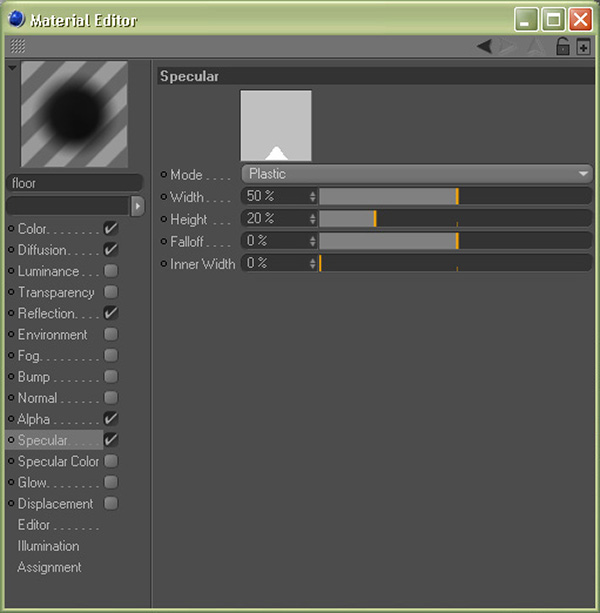Select the Color channel label
The image size is (600, 613).
coord(33,229)
